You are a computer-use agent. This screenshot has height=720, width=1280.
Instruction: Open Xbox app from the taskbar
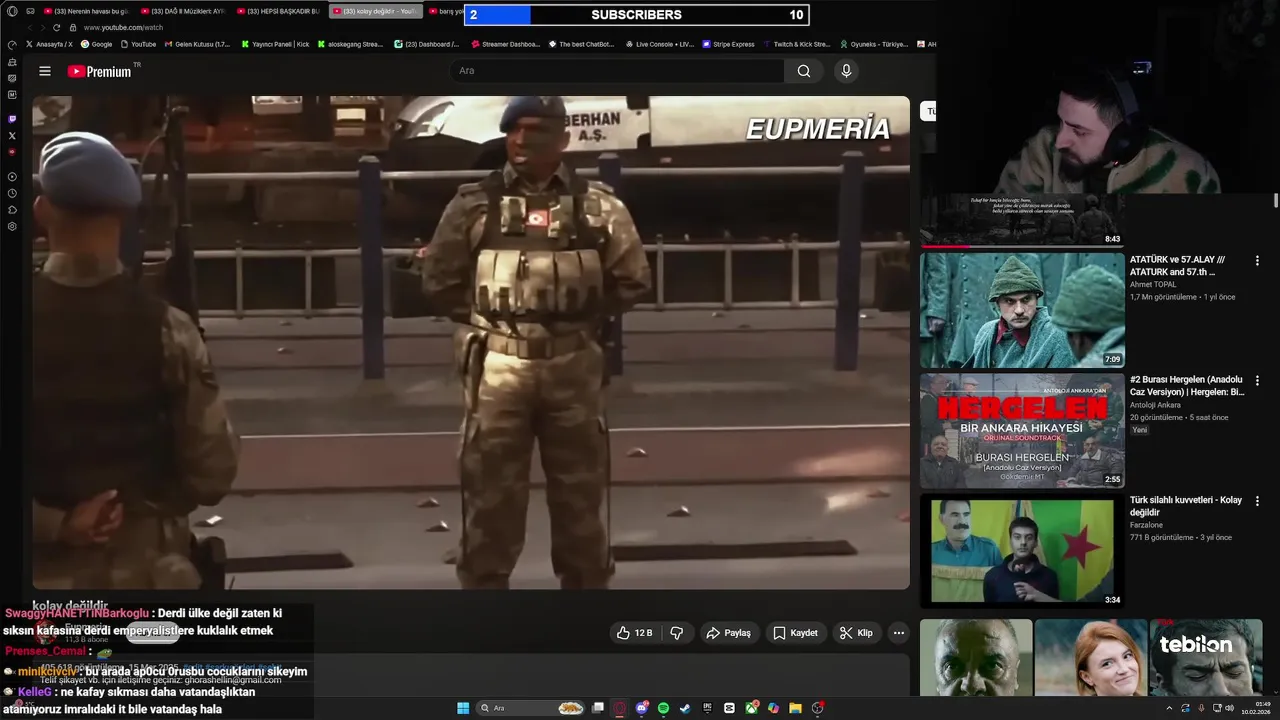tap(751, 708)
